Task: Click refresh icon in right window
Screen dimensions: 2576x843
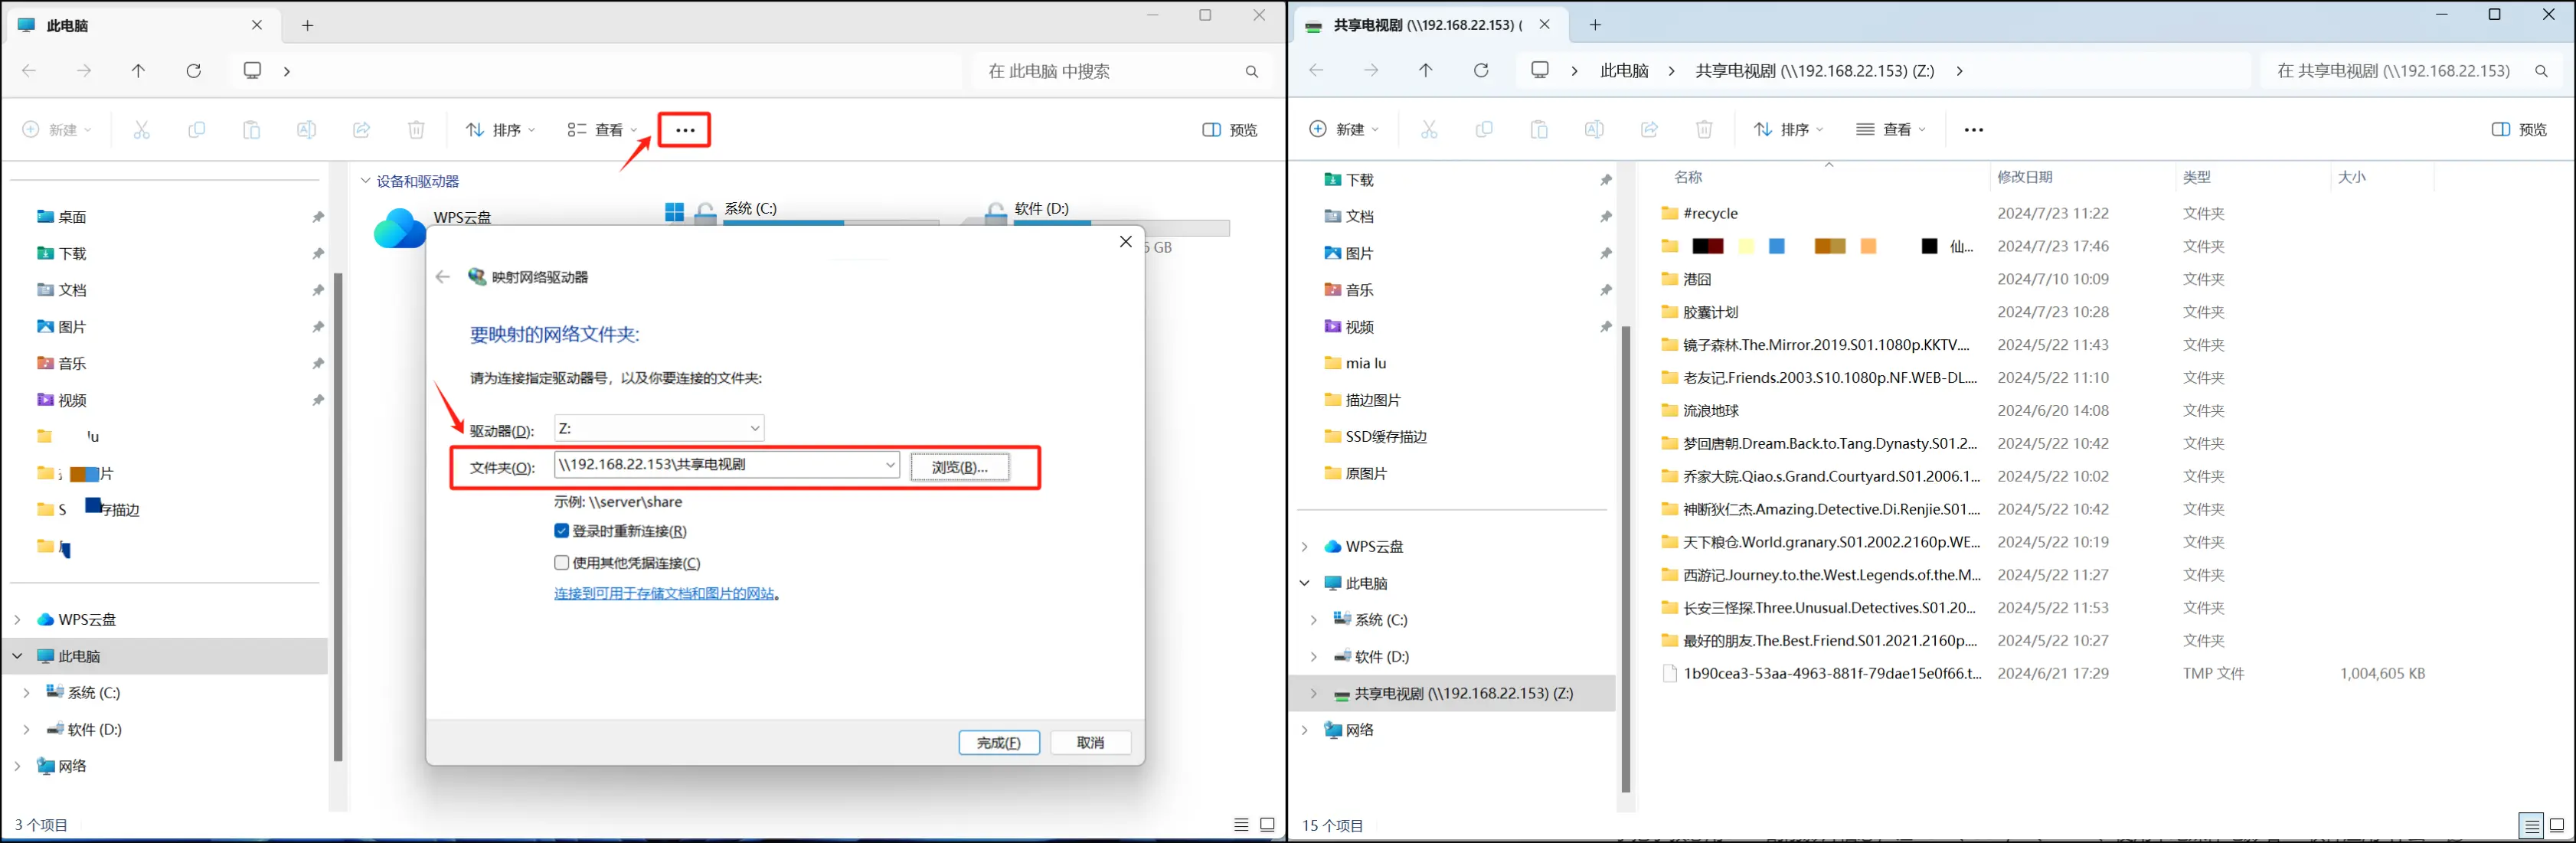Action: click(x=1481, y=71)
